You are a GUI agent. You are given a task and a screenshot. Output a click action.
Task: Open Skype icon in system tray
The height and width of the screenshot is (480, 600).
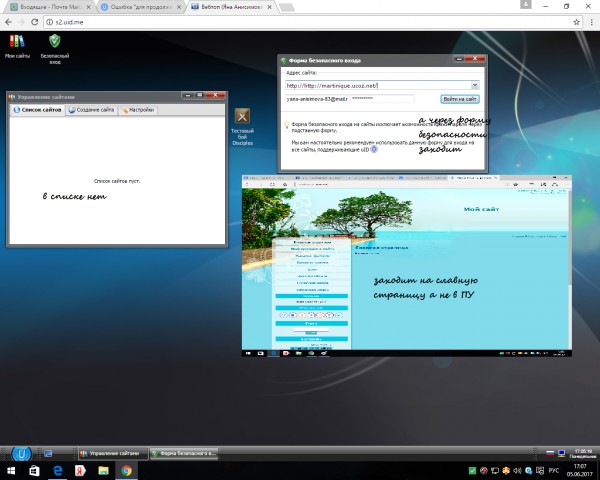[x=529, y=470]
